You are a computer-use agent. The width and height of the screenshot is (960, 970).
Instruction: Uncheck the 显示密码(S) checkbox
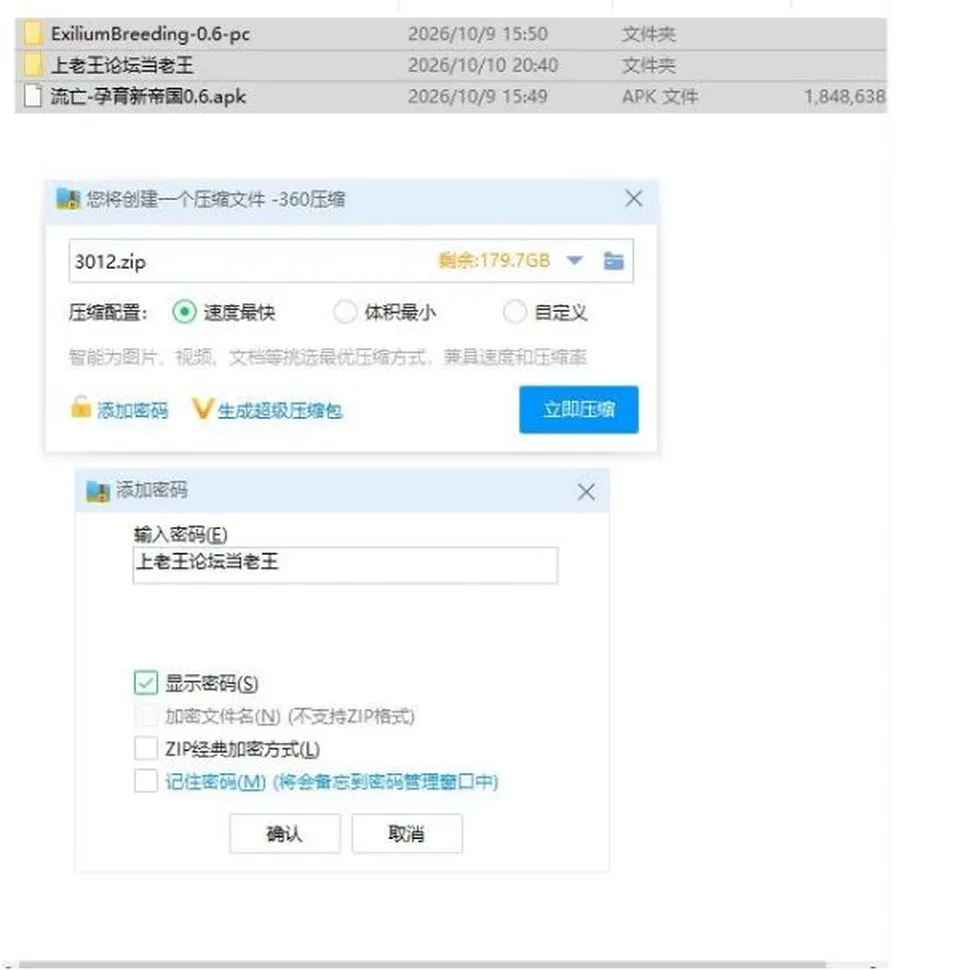tap(146, 682)
